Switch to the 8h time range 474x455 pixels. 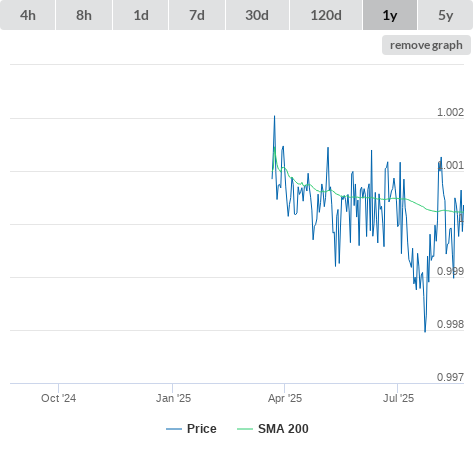pos(84,15)
